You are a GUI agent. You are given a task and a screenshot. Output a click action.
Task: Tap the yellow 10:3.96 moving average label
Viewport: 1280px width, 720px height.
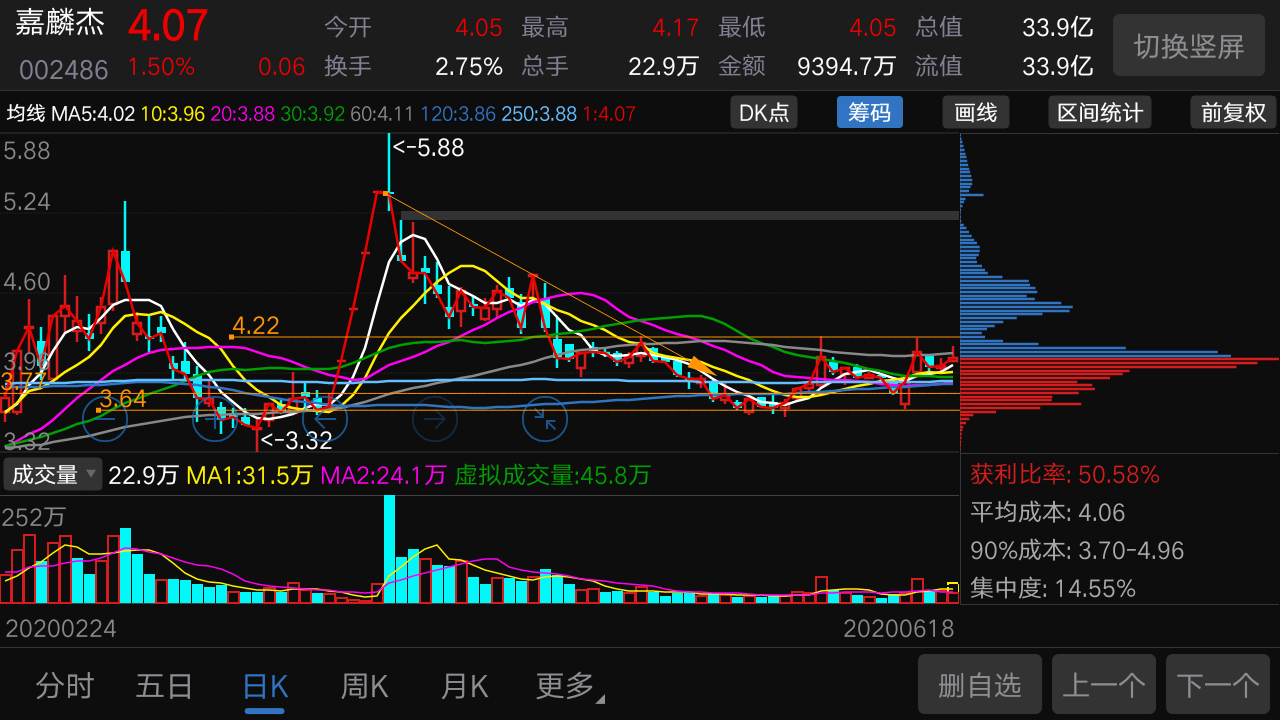coord(174,113)
